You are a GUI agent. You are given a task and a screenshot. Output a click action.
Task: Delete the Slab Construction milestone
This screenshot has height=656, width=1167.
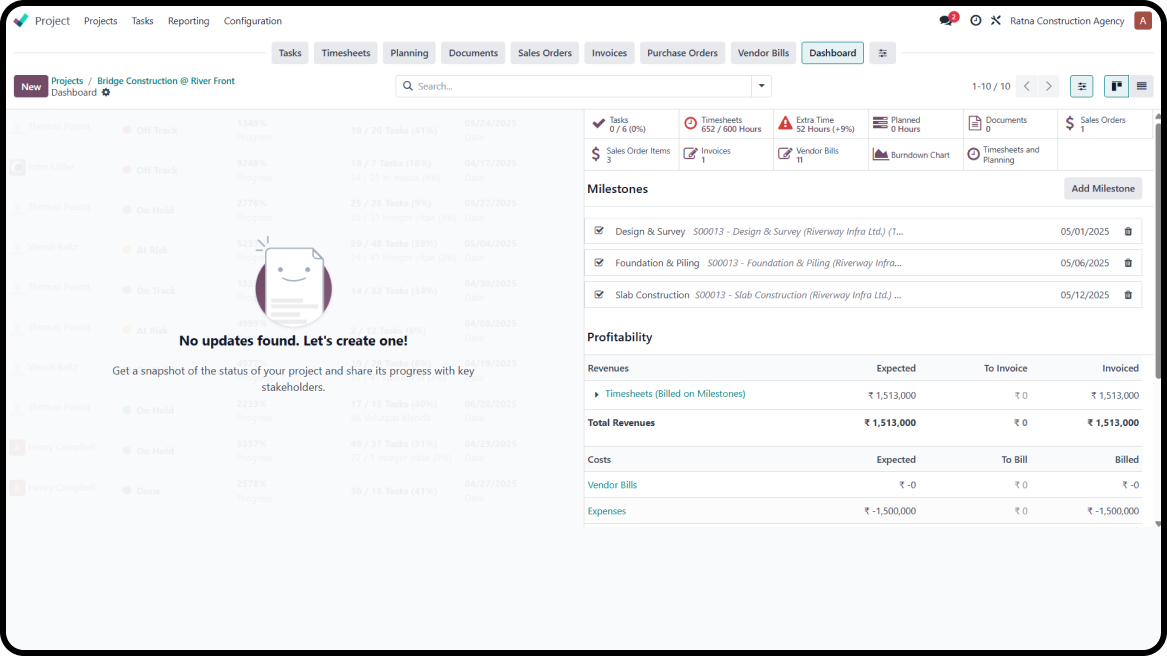click(x=1128, y=296)
